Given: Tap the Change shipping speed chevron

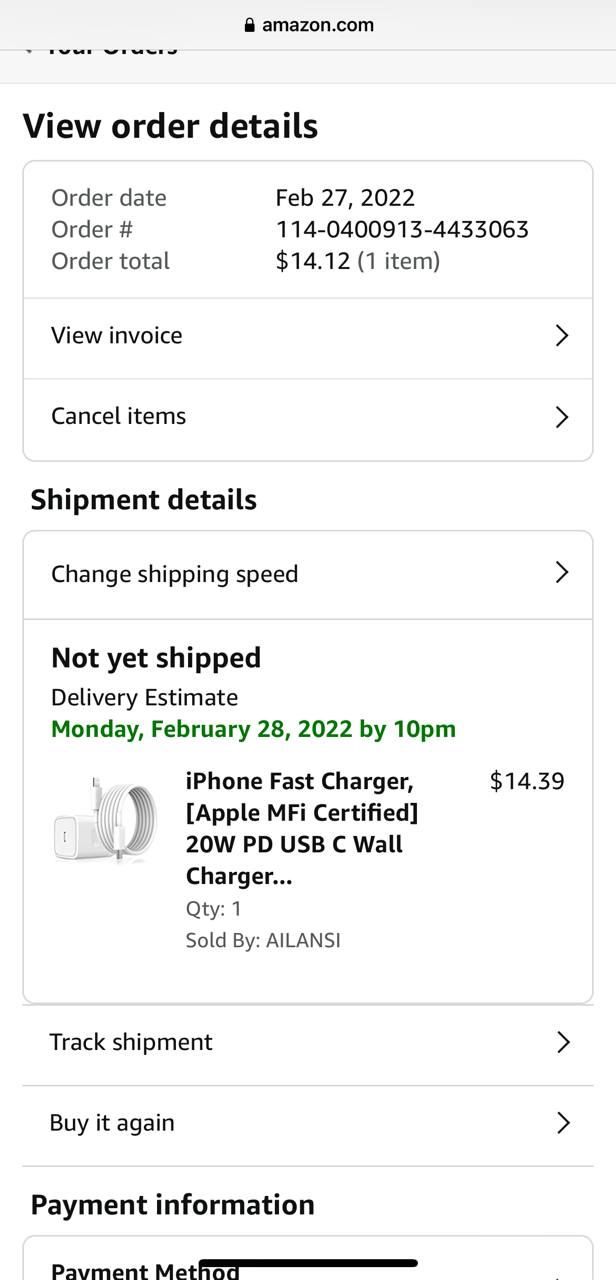Looking at the screenshot, I should 562,573.
